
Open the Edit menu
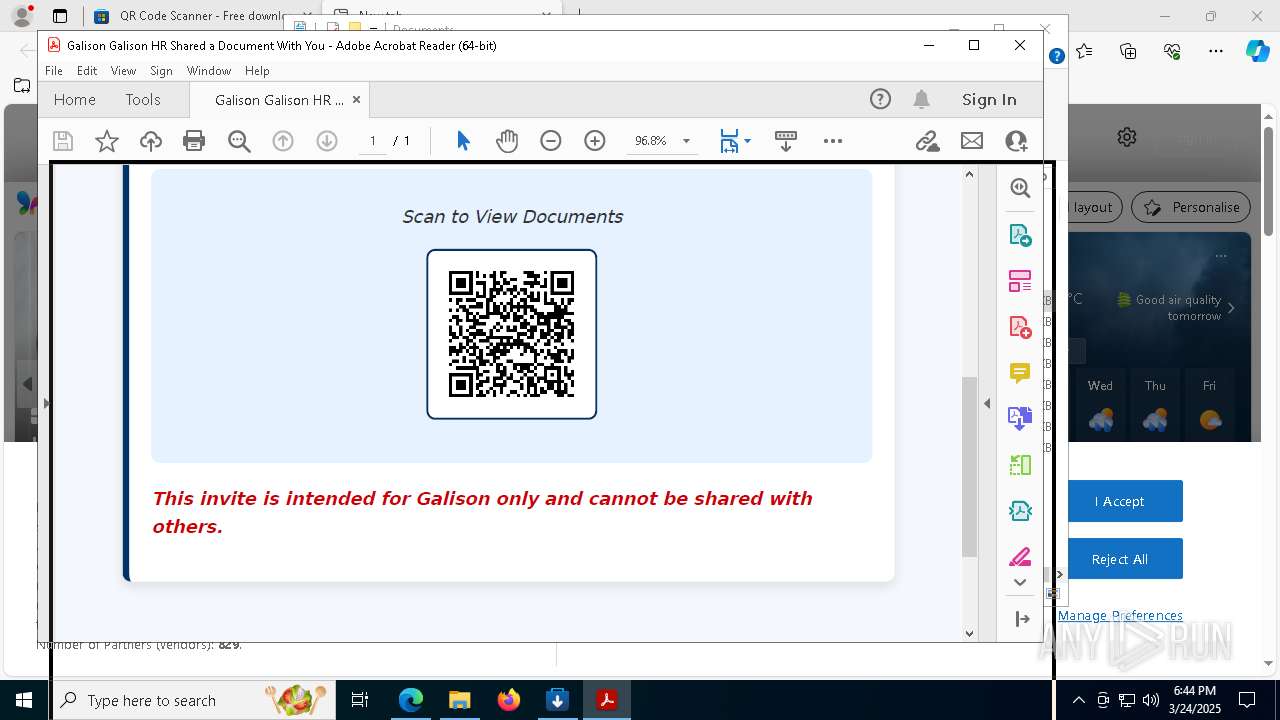(x=87, y=71)
